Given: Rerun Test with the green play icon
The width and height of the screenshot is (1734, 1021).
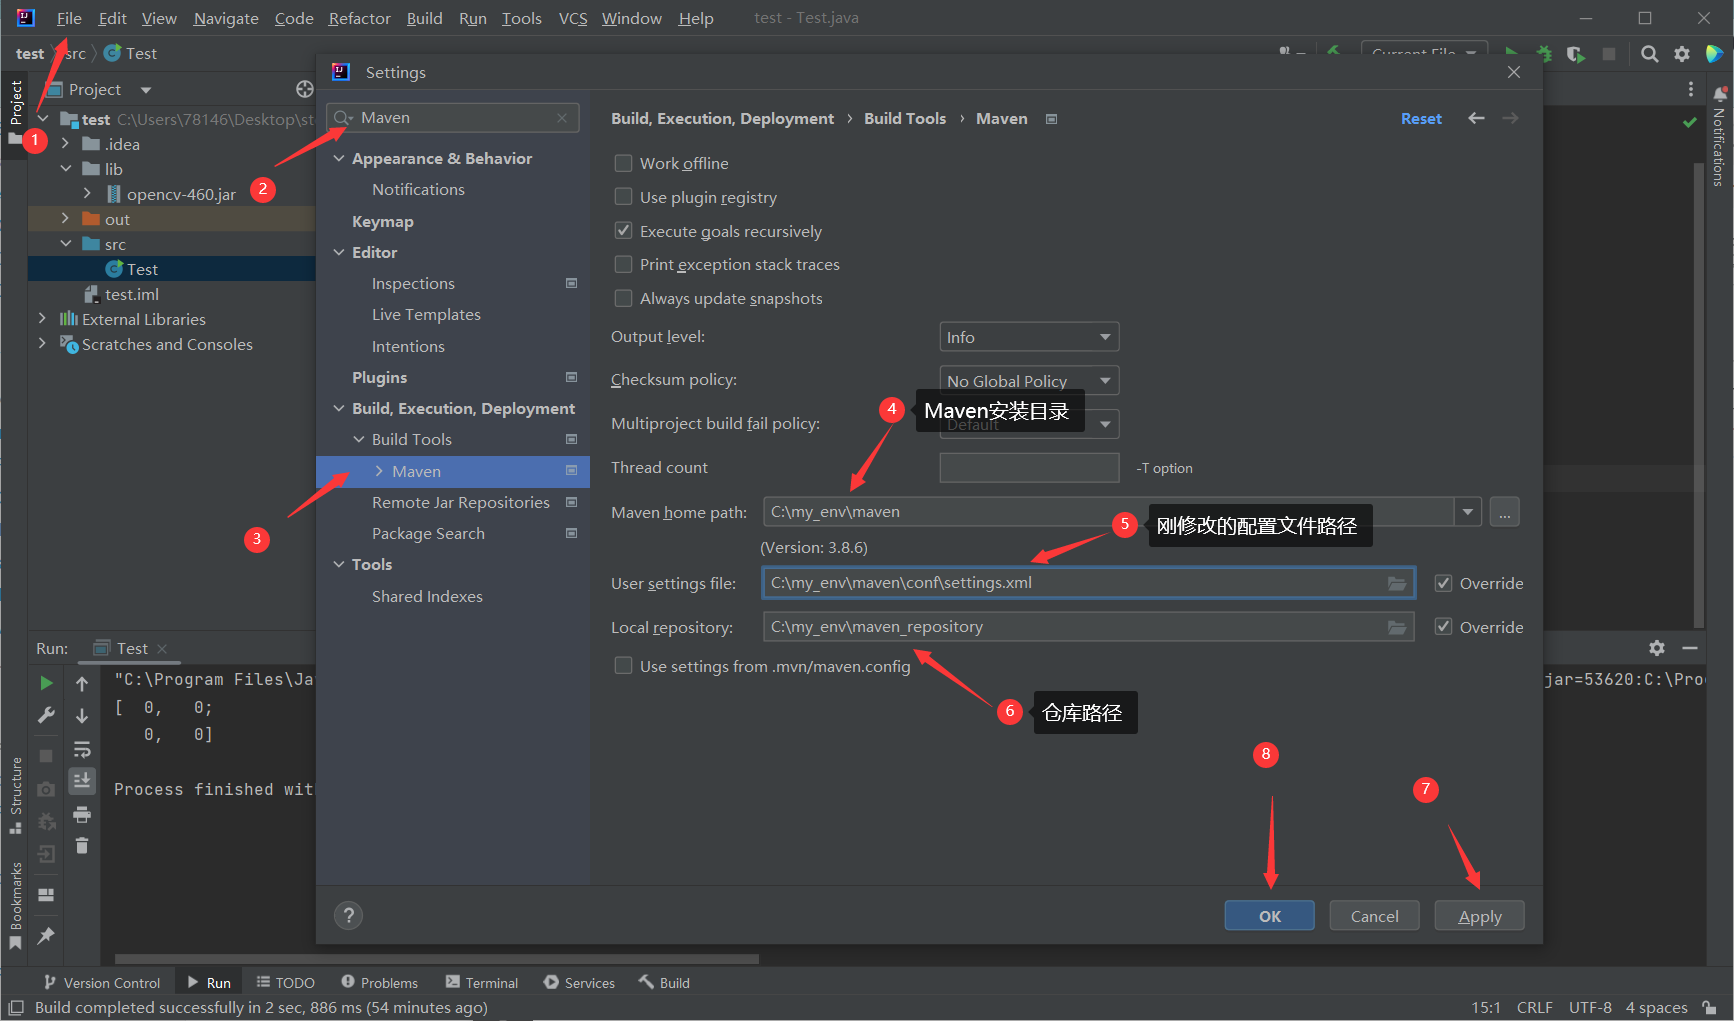Looking at the screenshot, I should (46, 683).
